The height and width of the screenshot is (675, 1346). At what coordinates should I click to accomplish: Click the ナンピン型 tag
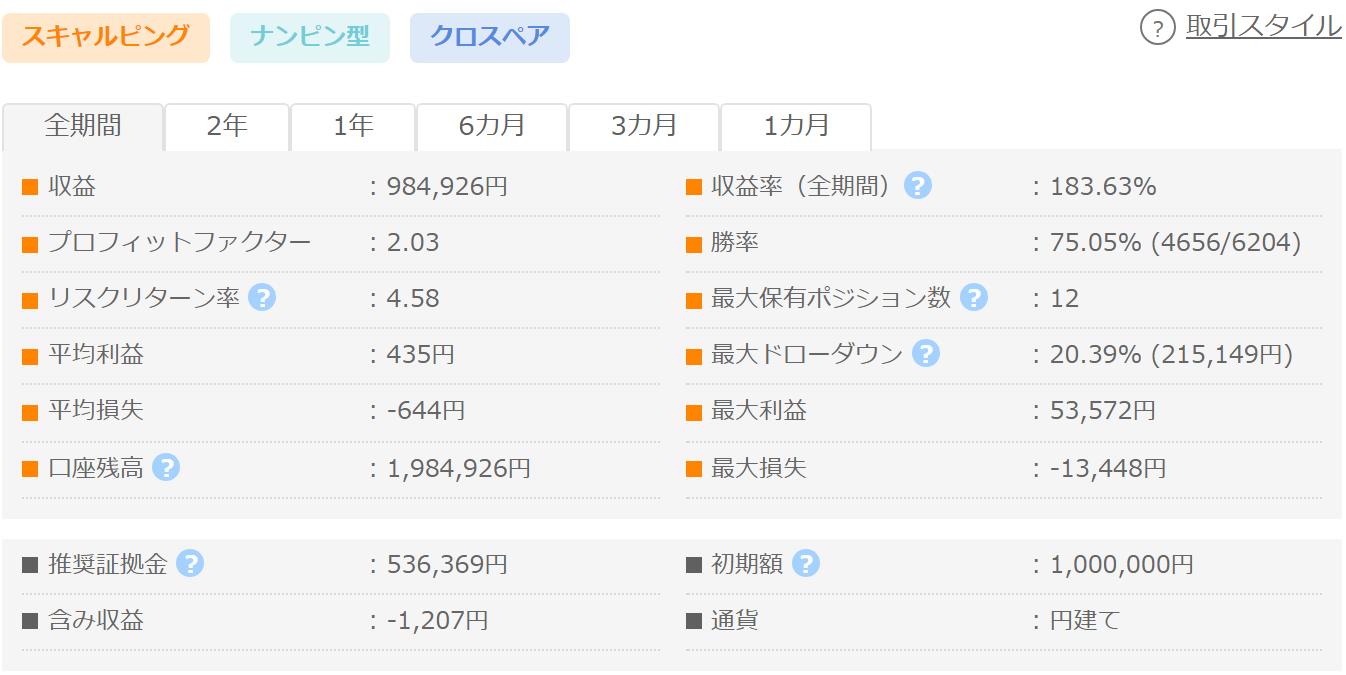click(310, 38)
